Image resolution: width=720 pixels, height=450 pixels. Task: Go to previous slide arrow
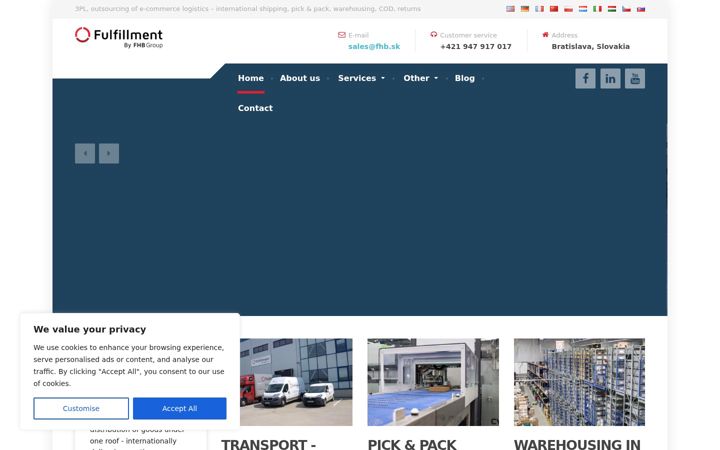point(85,153)
